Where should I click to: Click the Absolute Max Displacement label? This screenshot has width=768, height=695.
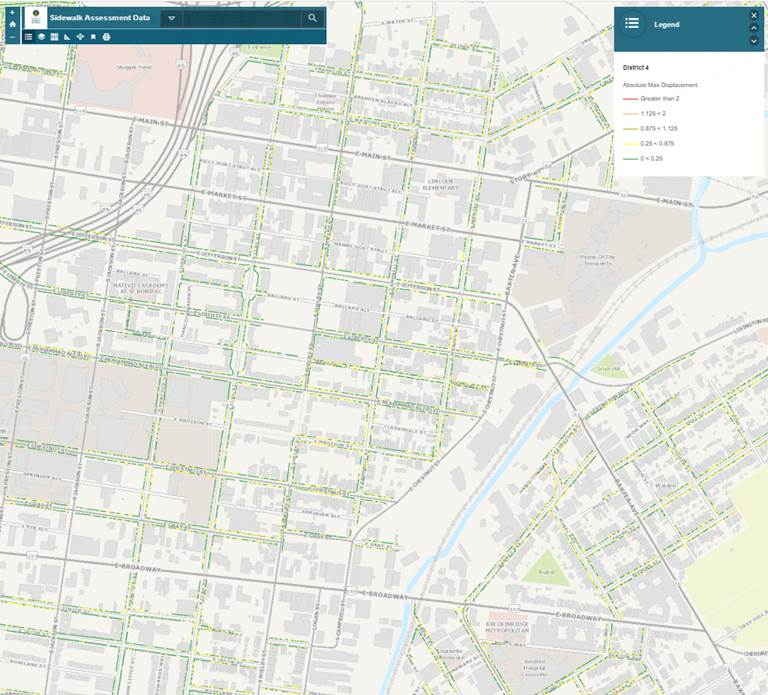(x=660, y=85)
